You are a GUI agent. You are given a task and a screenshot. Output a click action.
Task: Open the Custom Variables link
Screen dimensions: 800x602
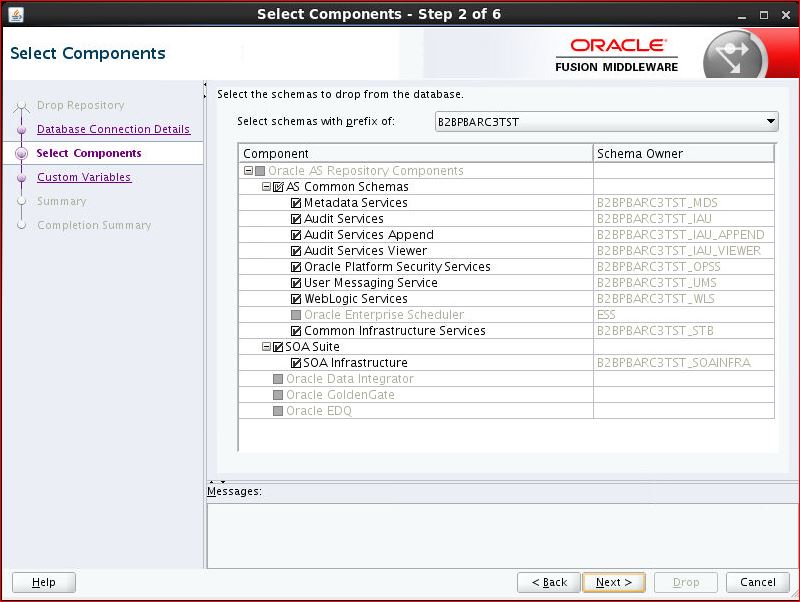click(84, 178)
